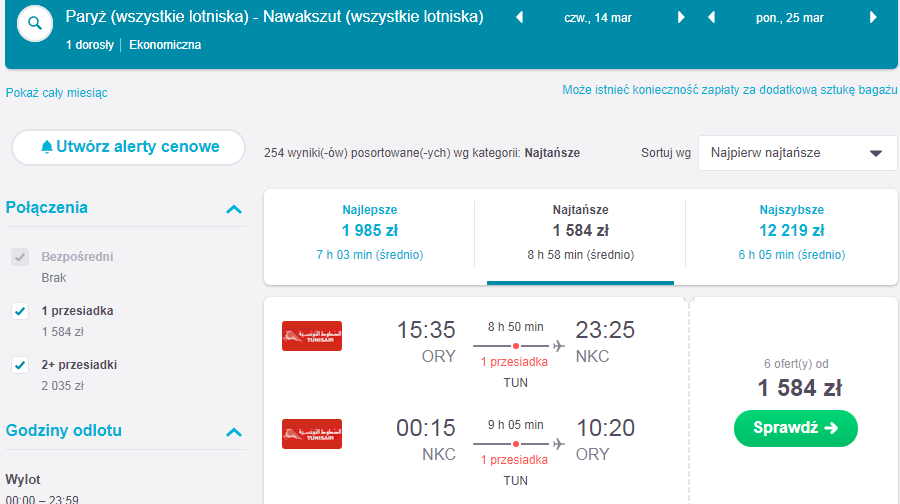
Task: Click the green Sprawdź button
Action: click(796, 428)
